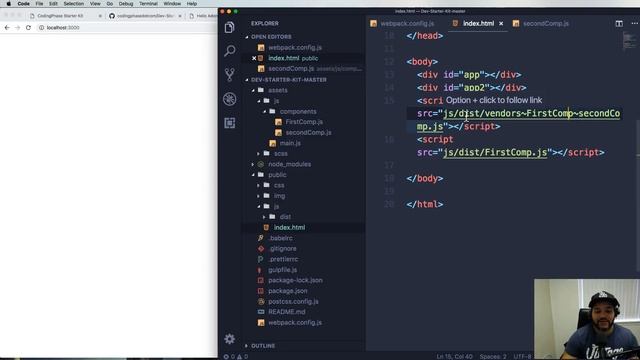The height and width of the screenshot is (360, 640).
Task: Open the Explorer view icon
Action: point(230,27)
